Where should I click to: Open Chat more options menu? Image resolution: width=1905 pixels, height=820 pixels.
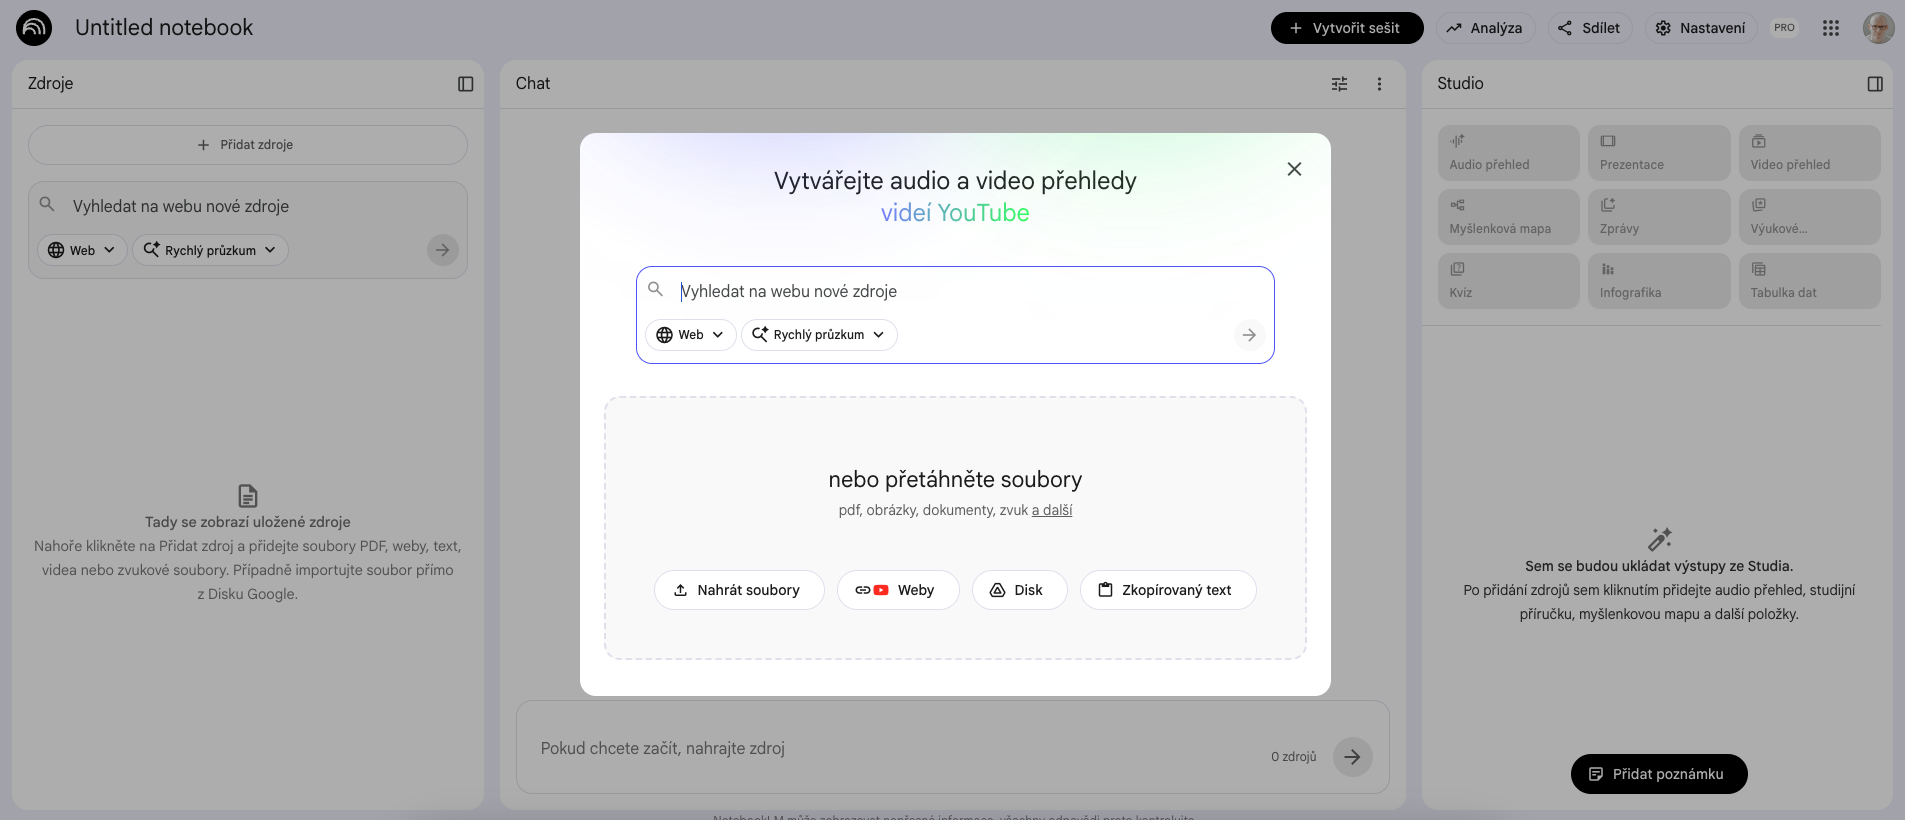[1379, 84]
